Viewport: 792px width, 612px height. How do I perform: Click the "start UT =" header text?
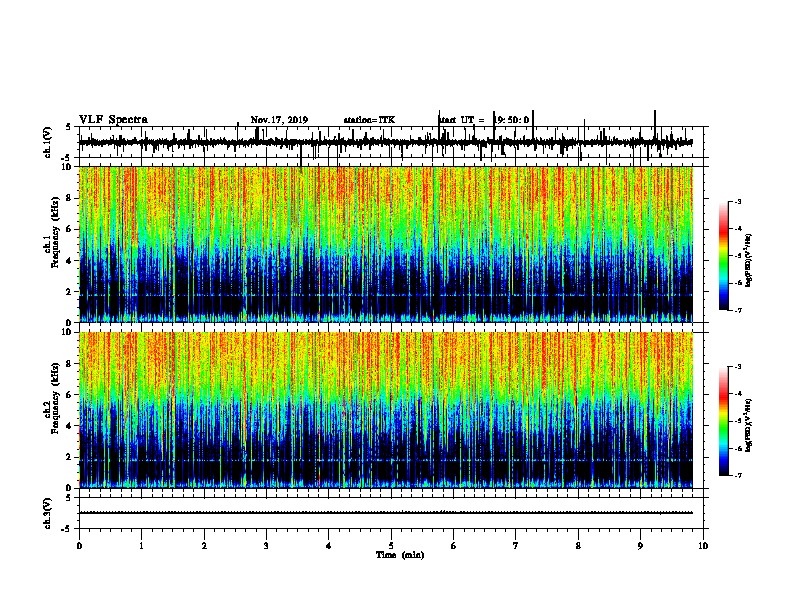[462, 120]
